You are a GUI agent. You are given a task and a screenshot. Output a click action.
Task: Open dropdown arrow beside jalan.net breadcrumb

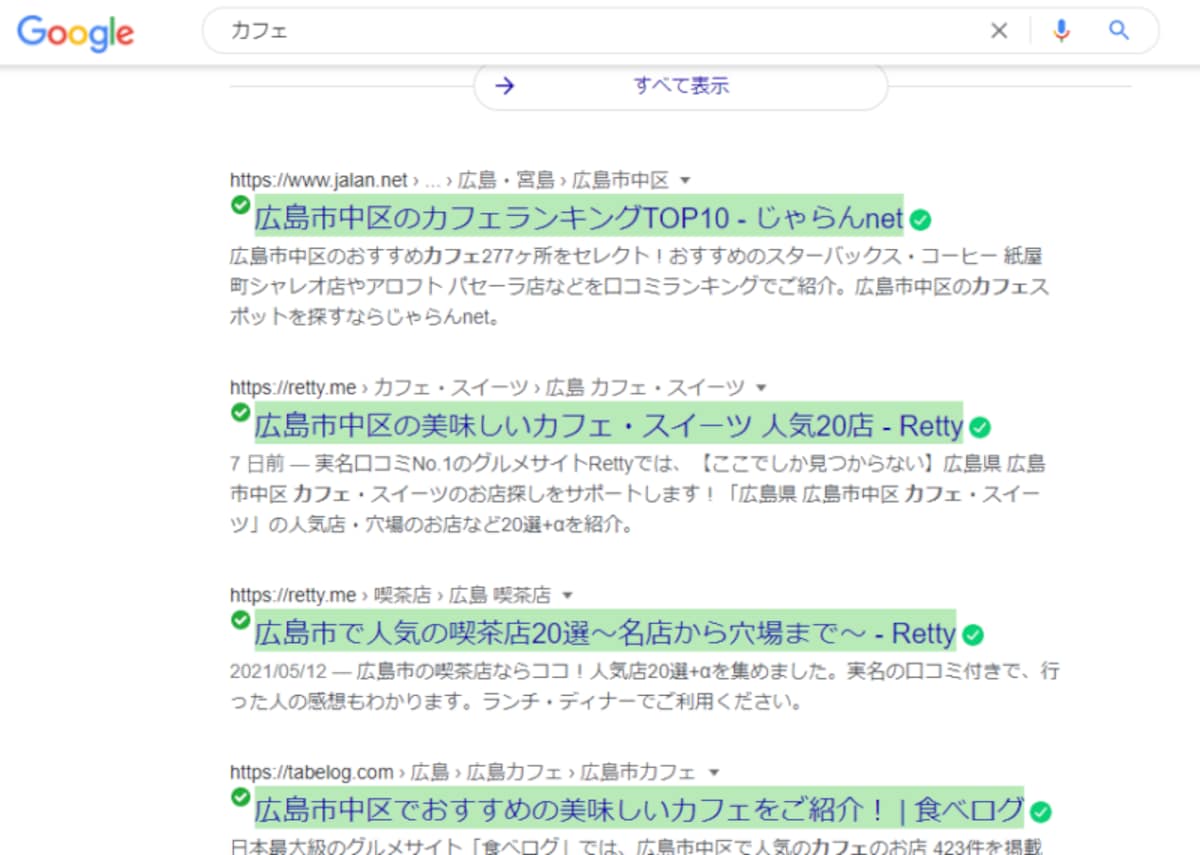(x=685, y=181)
